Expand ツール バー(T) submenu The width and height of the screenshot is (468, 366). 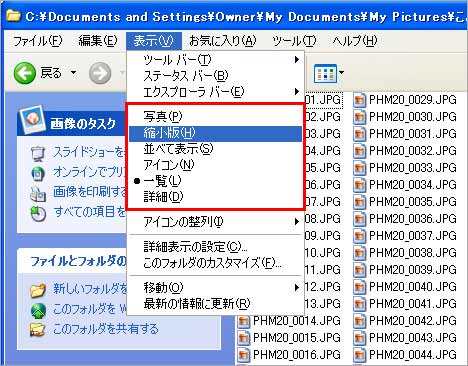215,60
